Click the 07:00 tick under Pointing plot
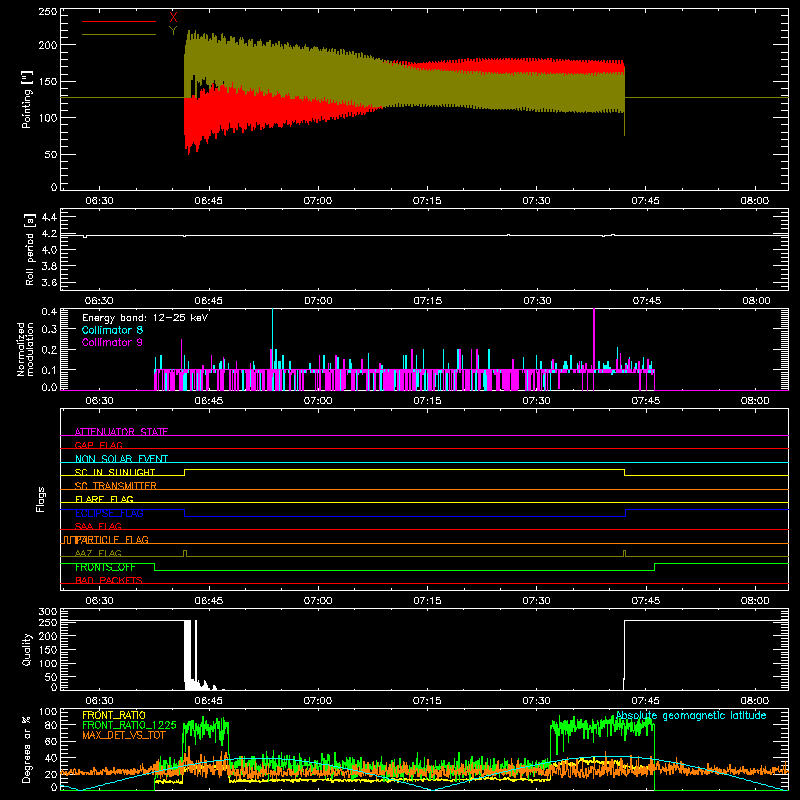The height and width of the screenshot is (800, 800). point(317,201)
